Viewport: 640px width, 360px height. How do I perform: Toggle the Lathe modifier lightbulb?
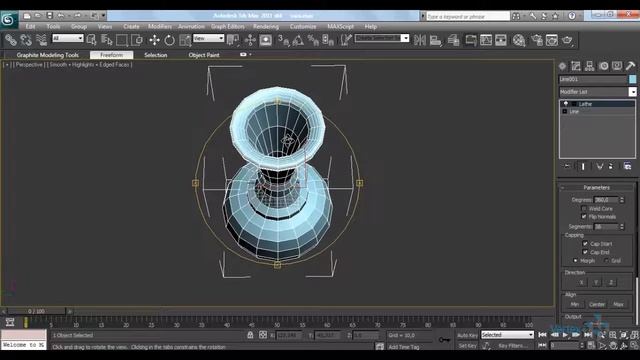coord(566,104)
